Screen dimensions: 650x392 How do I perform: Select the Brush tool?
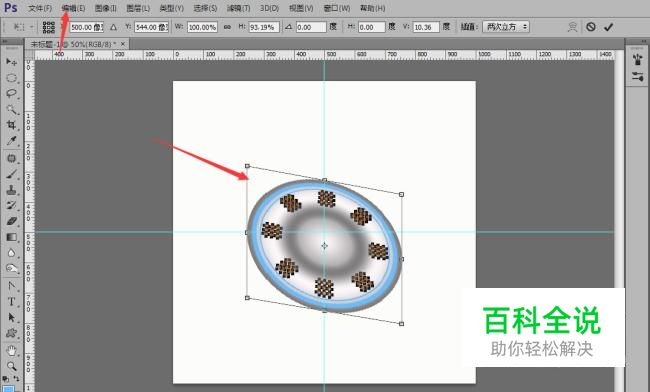tap(11, 174)
